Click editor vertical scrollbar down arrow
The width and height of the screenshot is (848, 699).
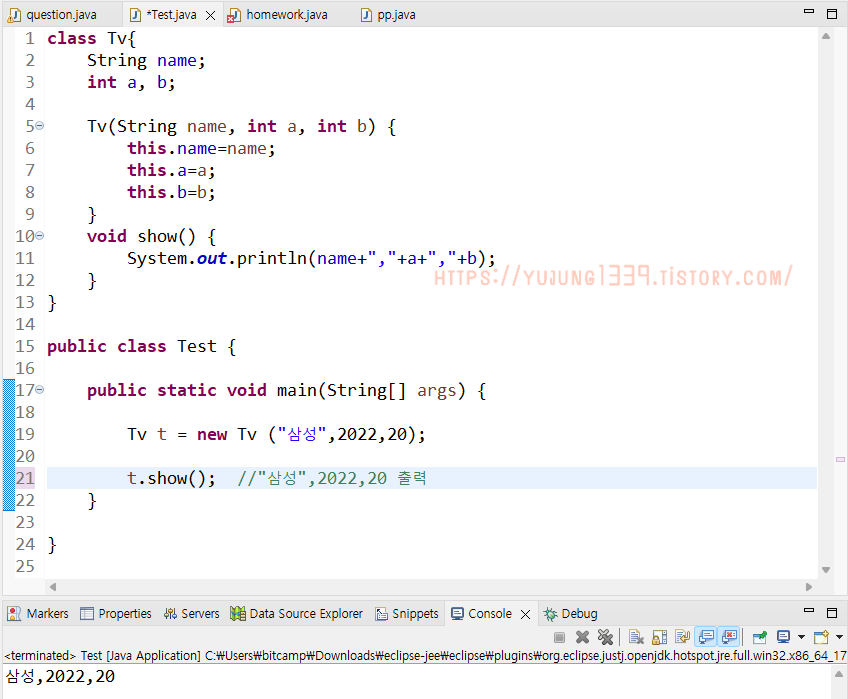coord(826,570)
